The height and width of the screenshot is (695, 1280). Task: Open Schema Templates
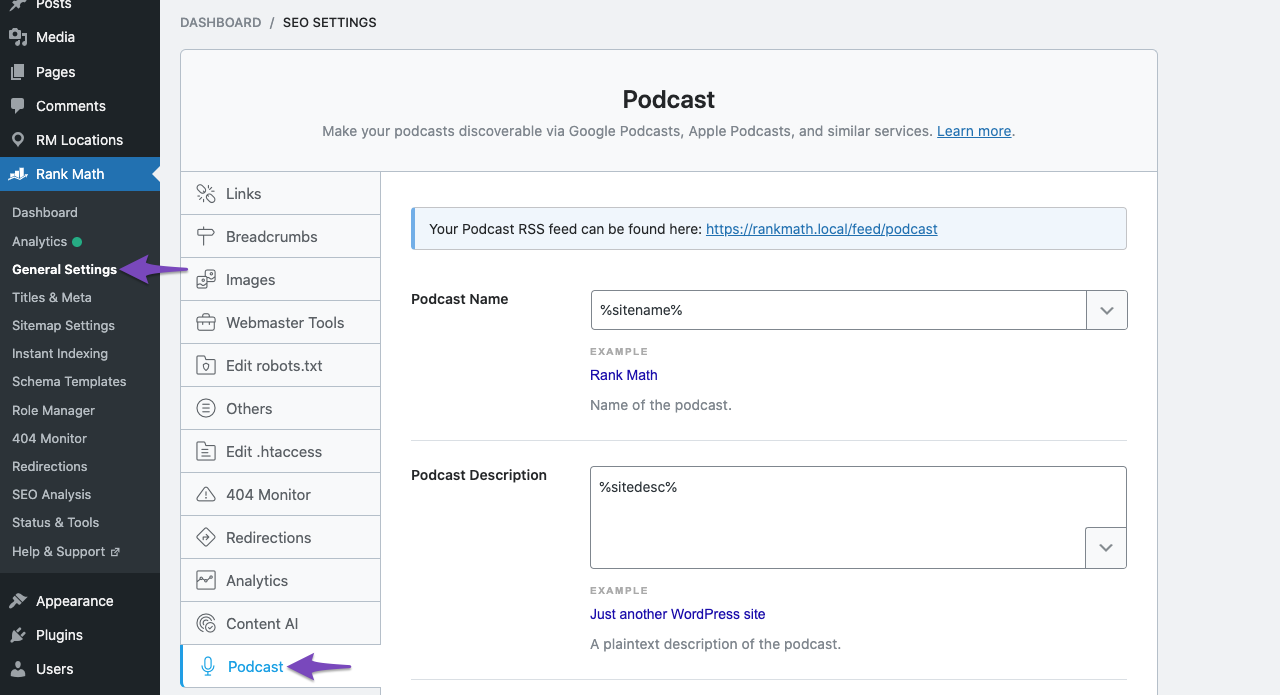click(x=69, y=381)
